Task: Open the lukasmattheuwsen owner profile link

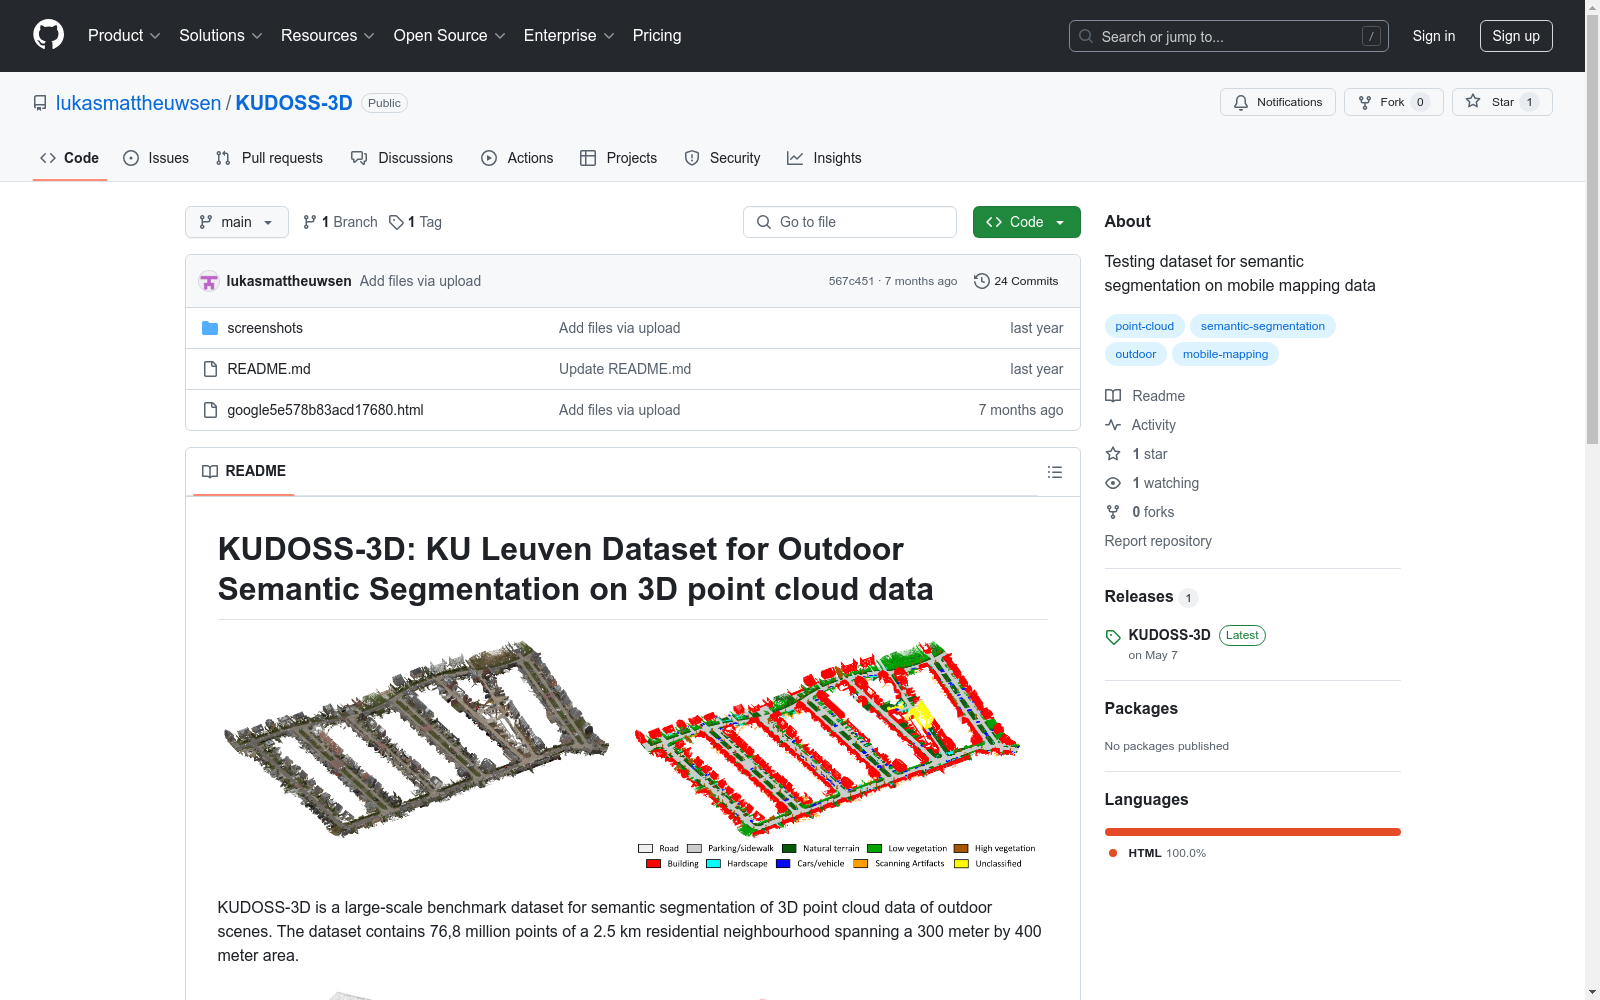Action: pos(138,103)
